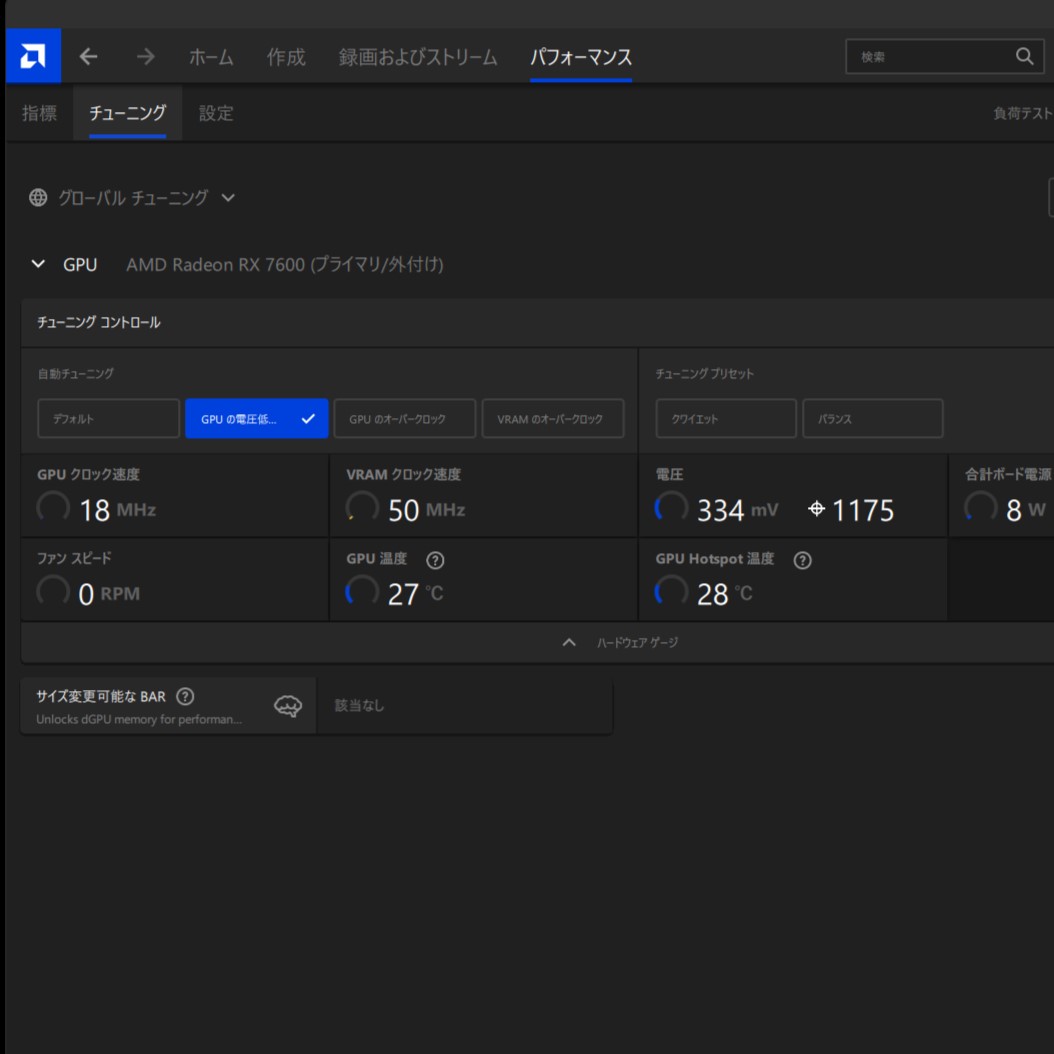Open help icon next to GPU Hotspot 温度
Image resolution: width=1054 pixels, height=1054 pixels.
802,560
